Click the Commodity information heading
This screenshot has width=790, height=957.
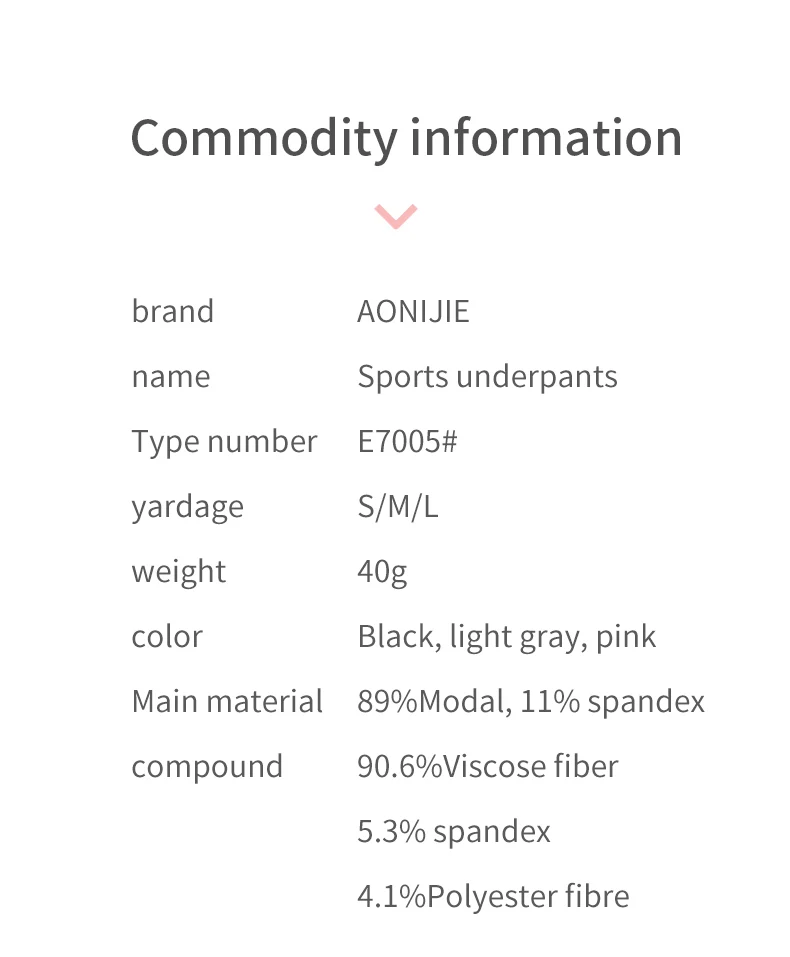(x=406, y=137)
